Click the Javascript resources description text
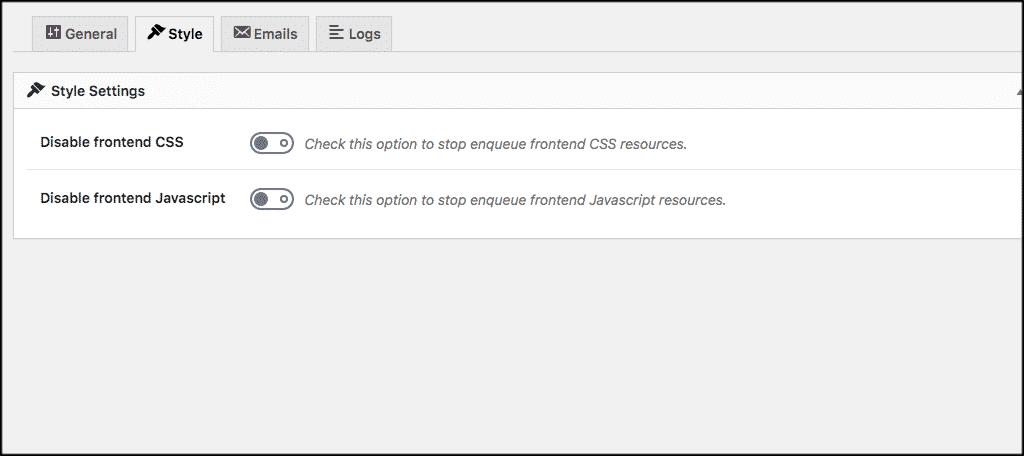This screenshot has width=1024, height=456. point(514,200)
